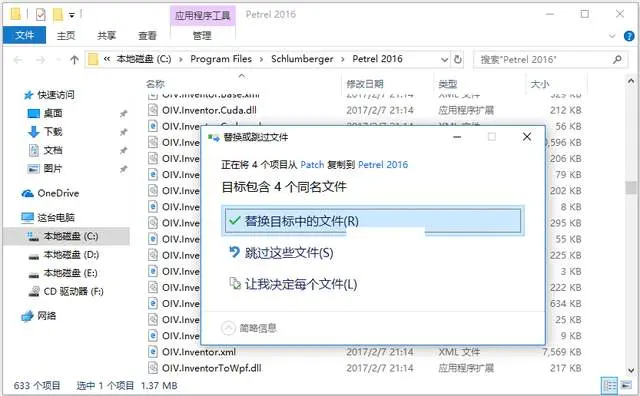Open the Patch source folder link
The image size is (640, 396).
[x=312, y=165]
